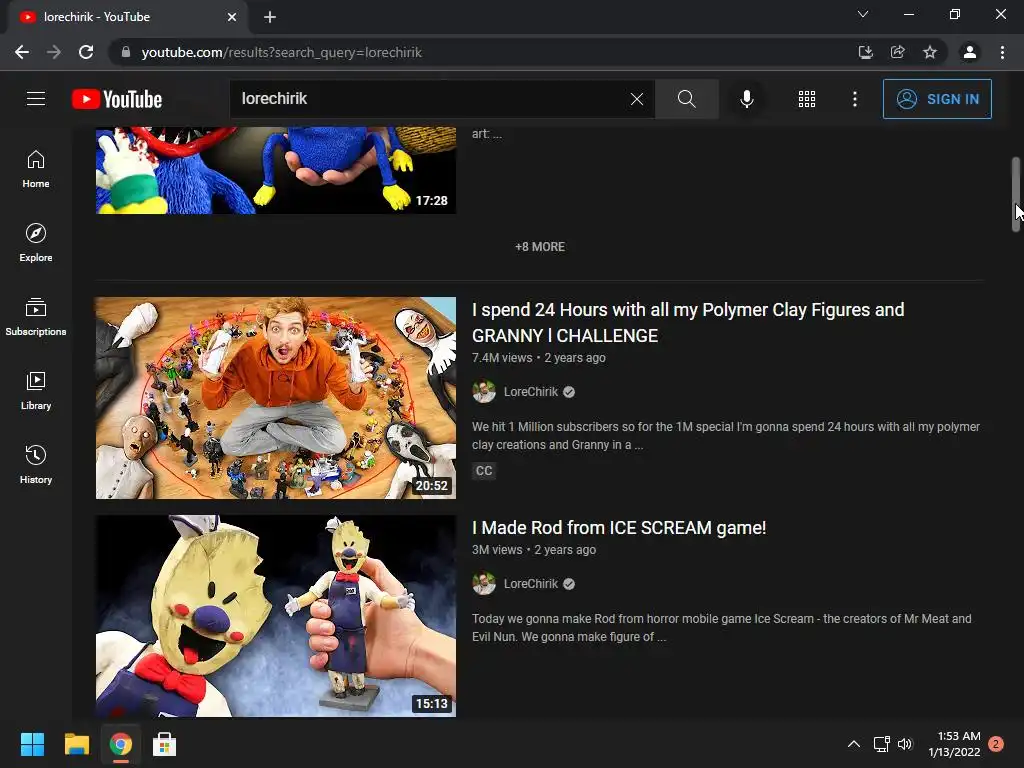This screenshot has width=1024, height=768.
Task: Click the share page icon in address bar
Action: click(x=897, y=52)
